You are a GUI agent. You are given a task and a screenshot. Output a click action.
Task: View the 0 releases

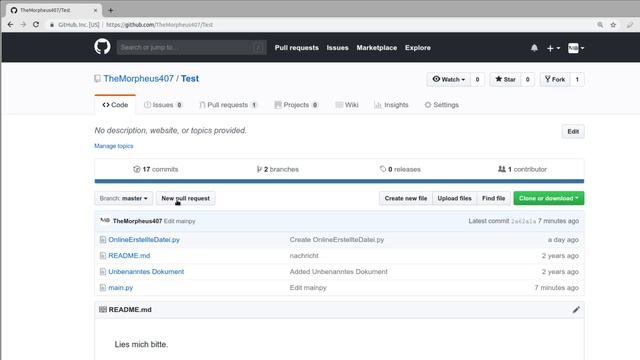coord(400,169)
